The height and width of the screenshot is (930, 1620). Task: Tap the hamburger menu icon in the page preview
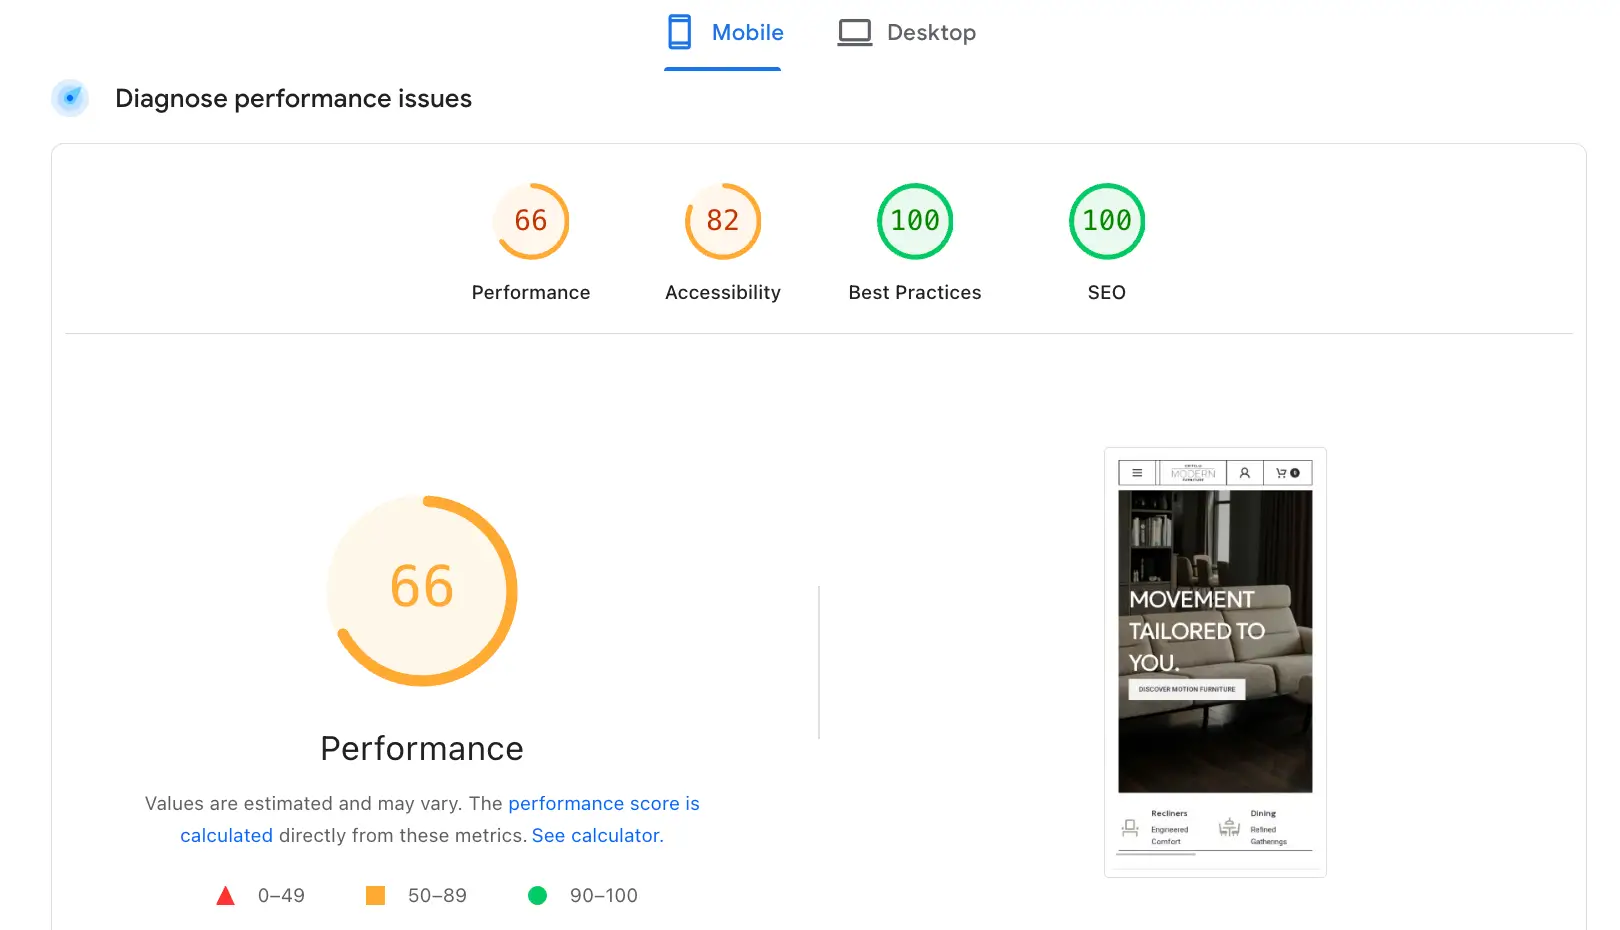pyautogui.click(x=1137, y=473)
